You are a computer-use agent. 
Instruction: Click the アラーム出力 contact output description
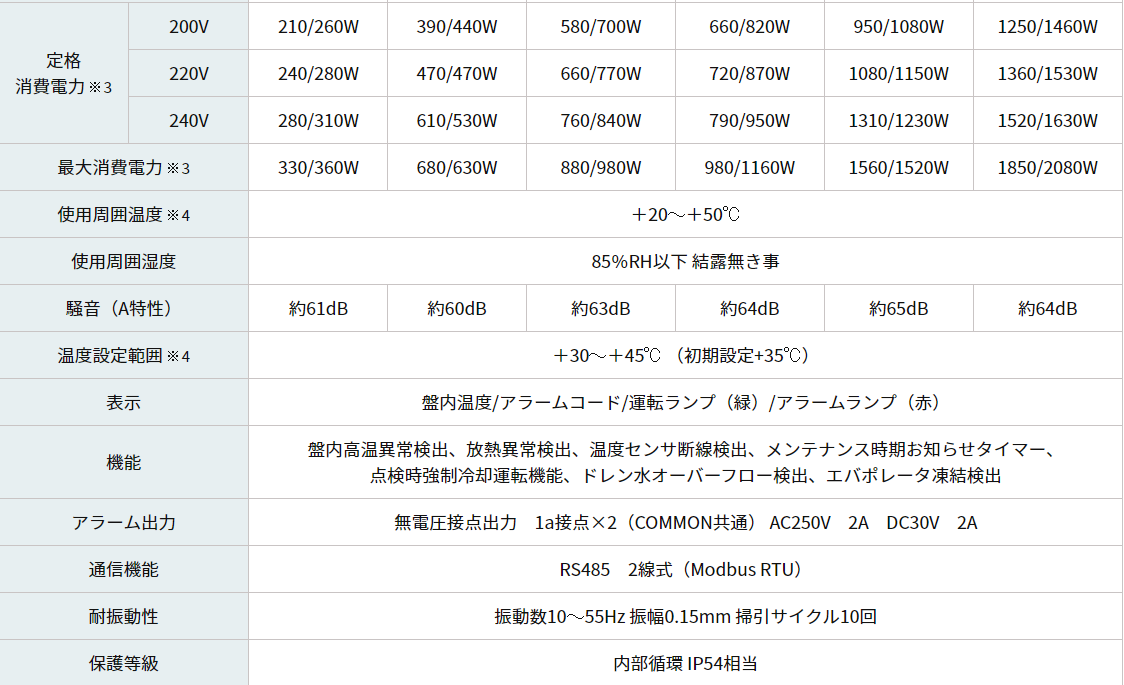click(685, 523)
